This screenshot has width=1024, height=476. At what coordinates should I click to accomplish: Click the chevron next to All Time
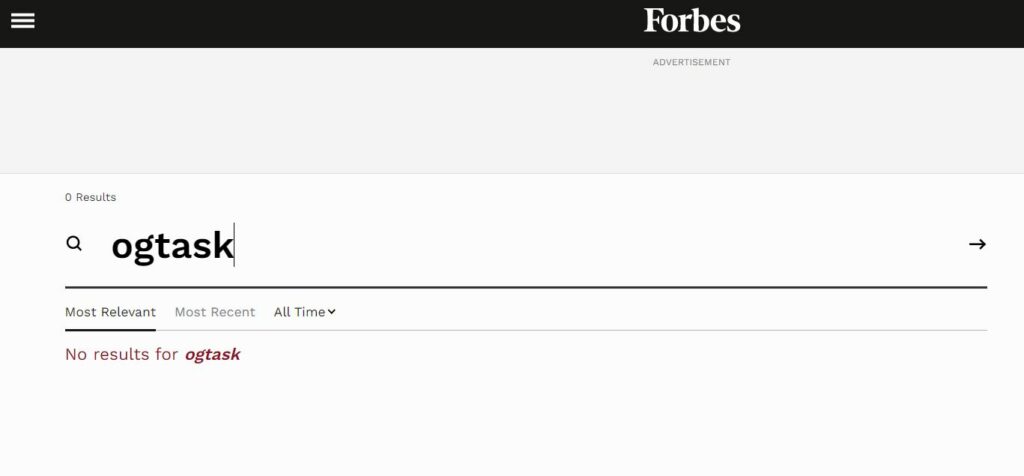[x=332, y=312]
